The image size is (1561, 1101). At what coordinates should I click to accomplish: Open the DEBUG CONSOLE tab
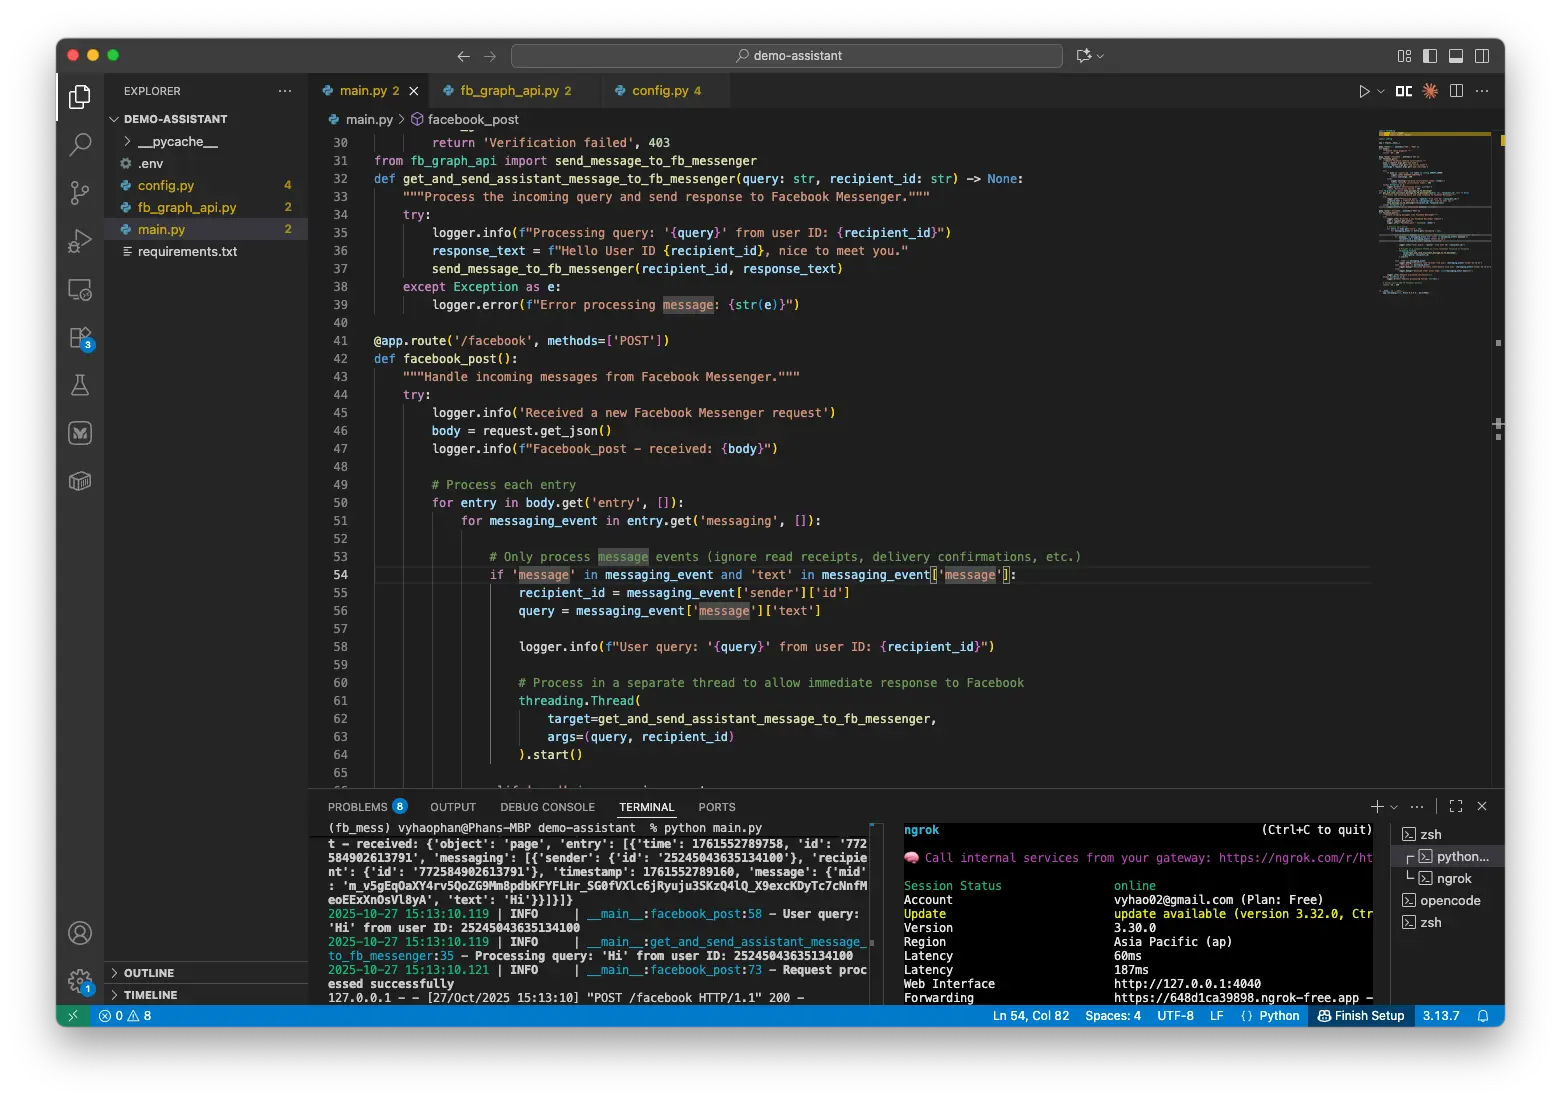(547, 807)
